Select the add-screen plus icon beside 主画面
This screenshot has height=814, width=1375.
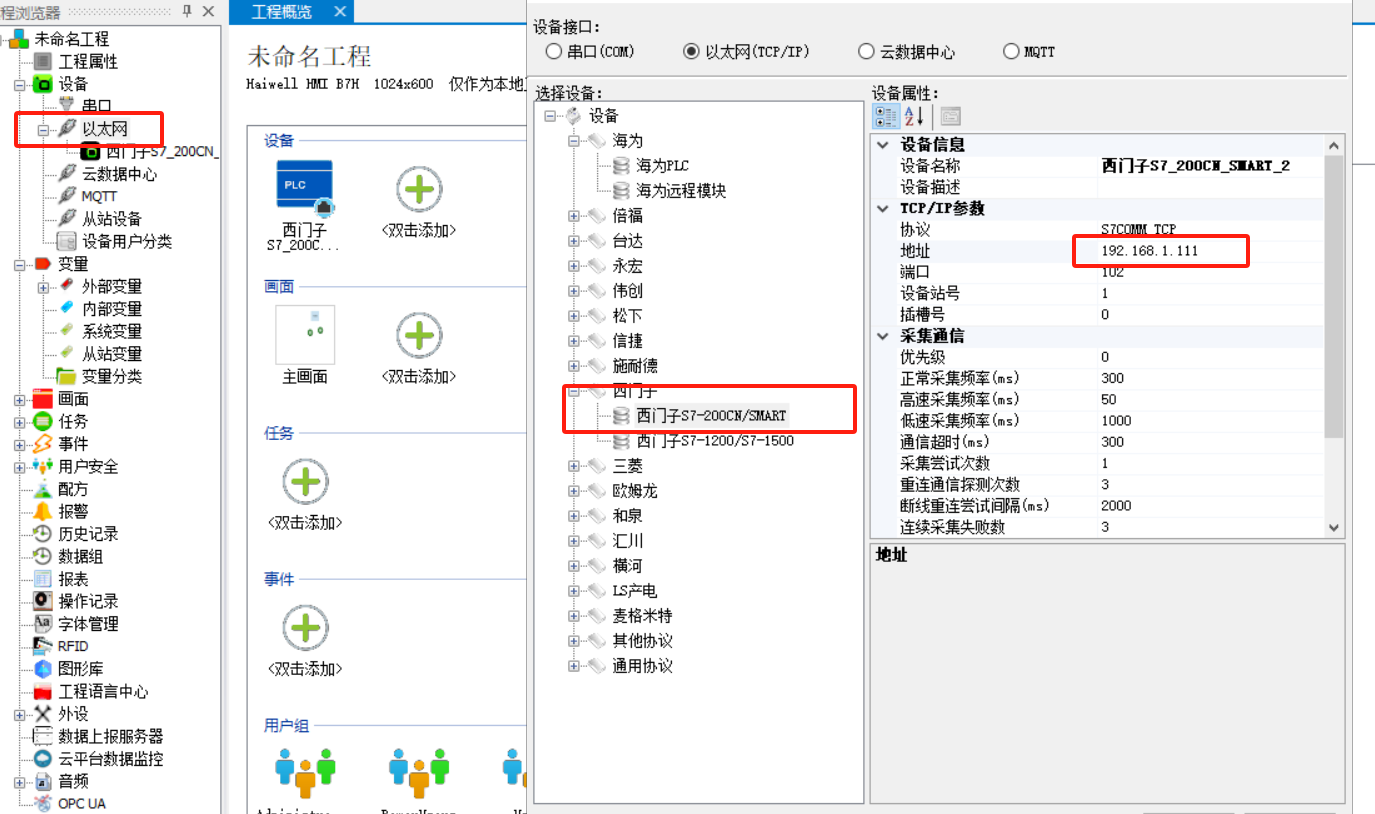pyautogui.click(x=419, y=335)
